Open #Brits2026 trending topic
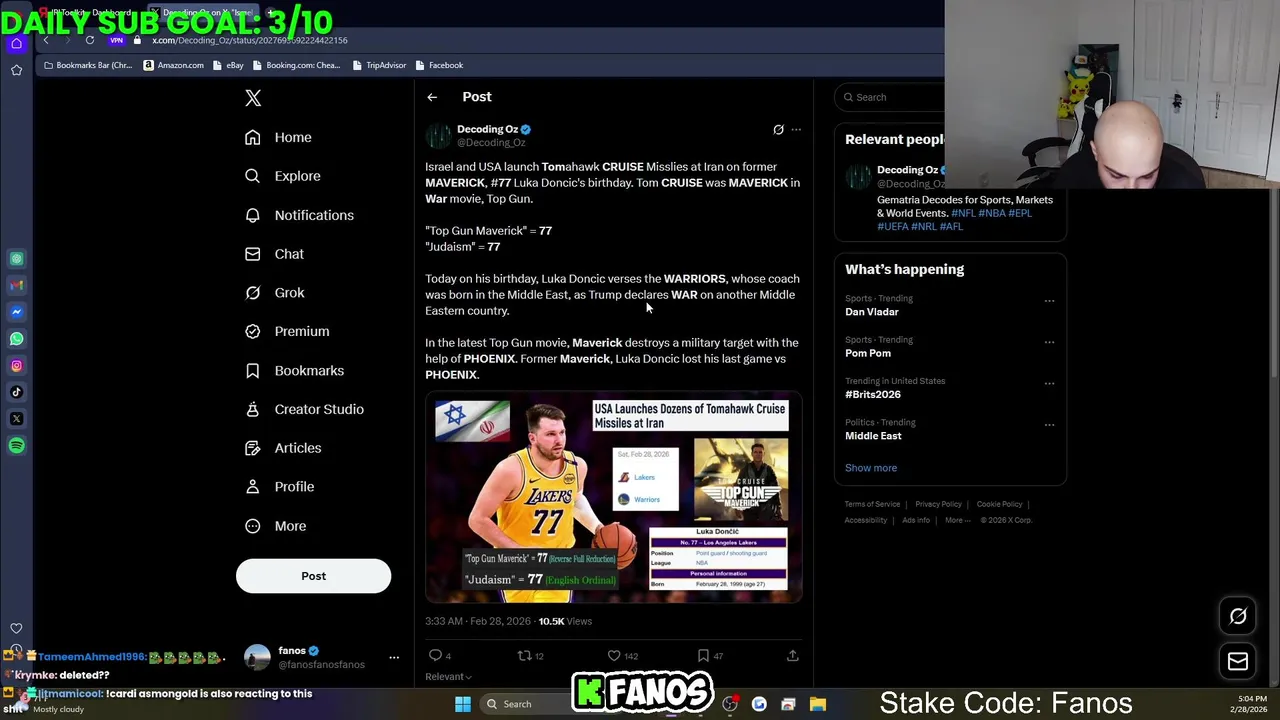This screenshot has width=1280, height=720. click(x=872, y=394)
